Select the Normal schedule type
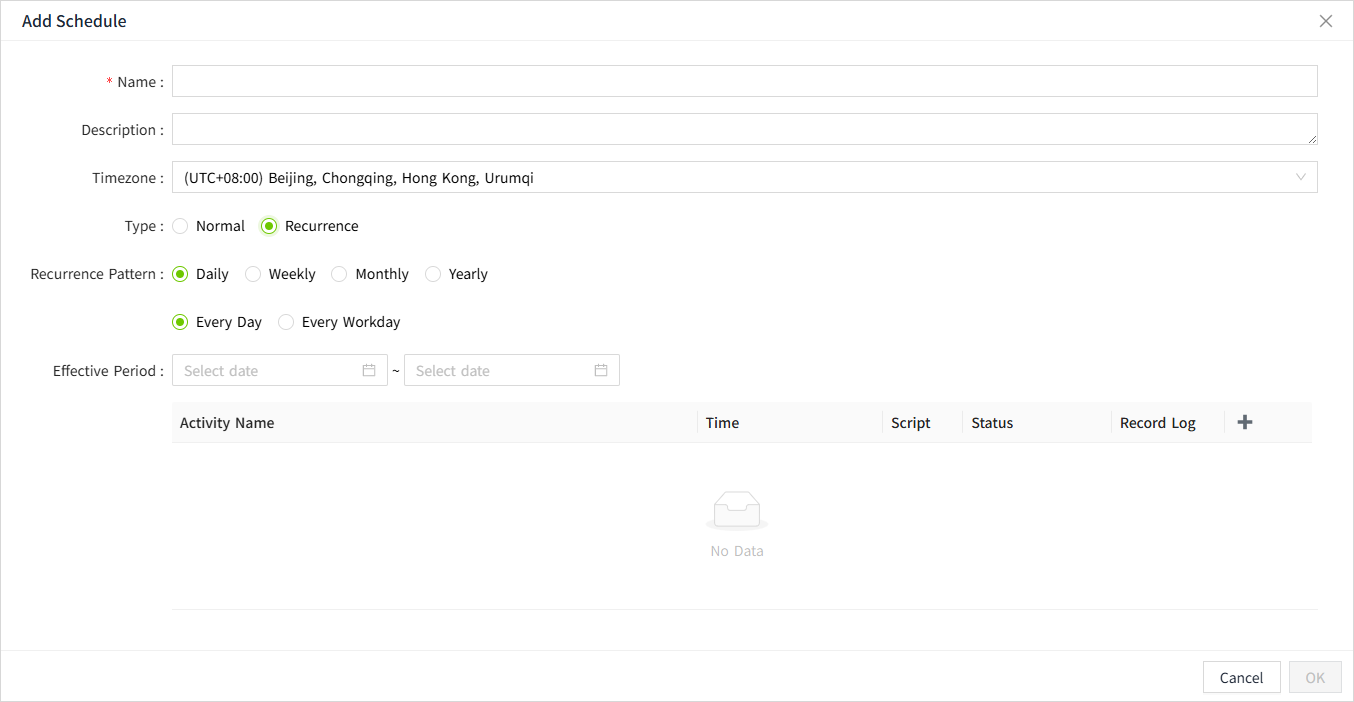The width and height of the screenshot is (1354, 702). (x=180, y=226)
